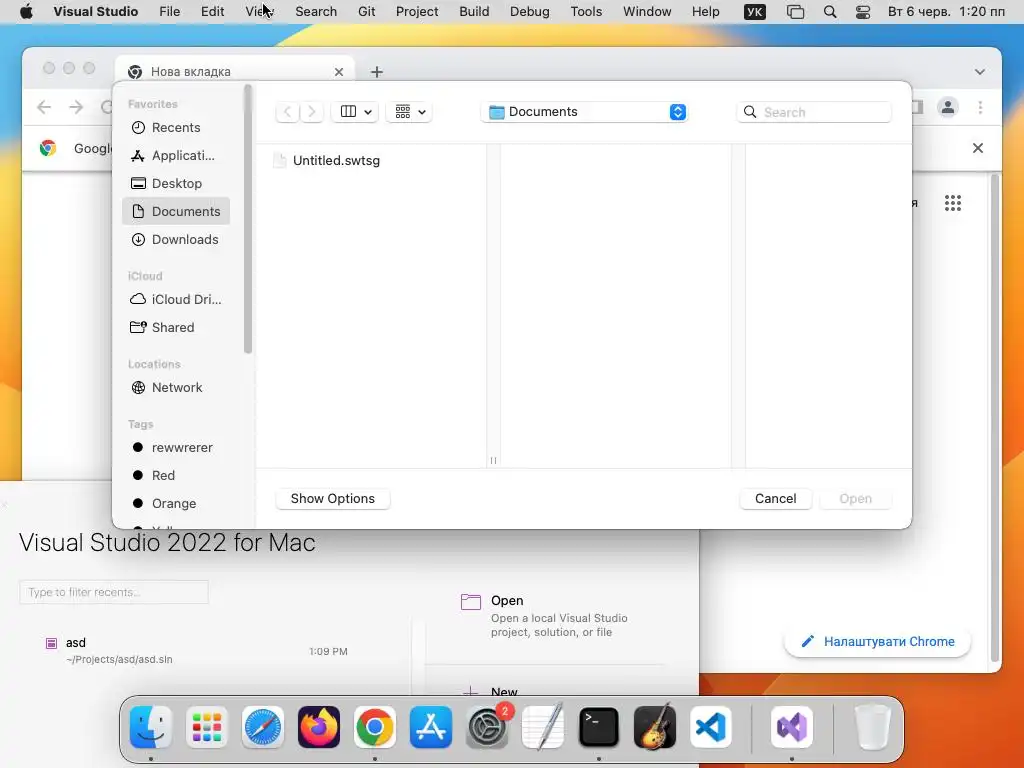
Task: Click the filter recents field
Action: click(x=114, y=592)
